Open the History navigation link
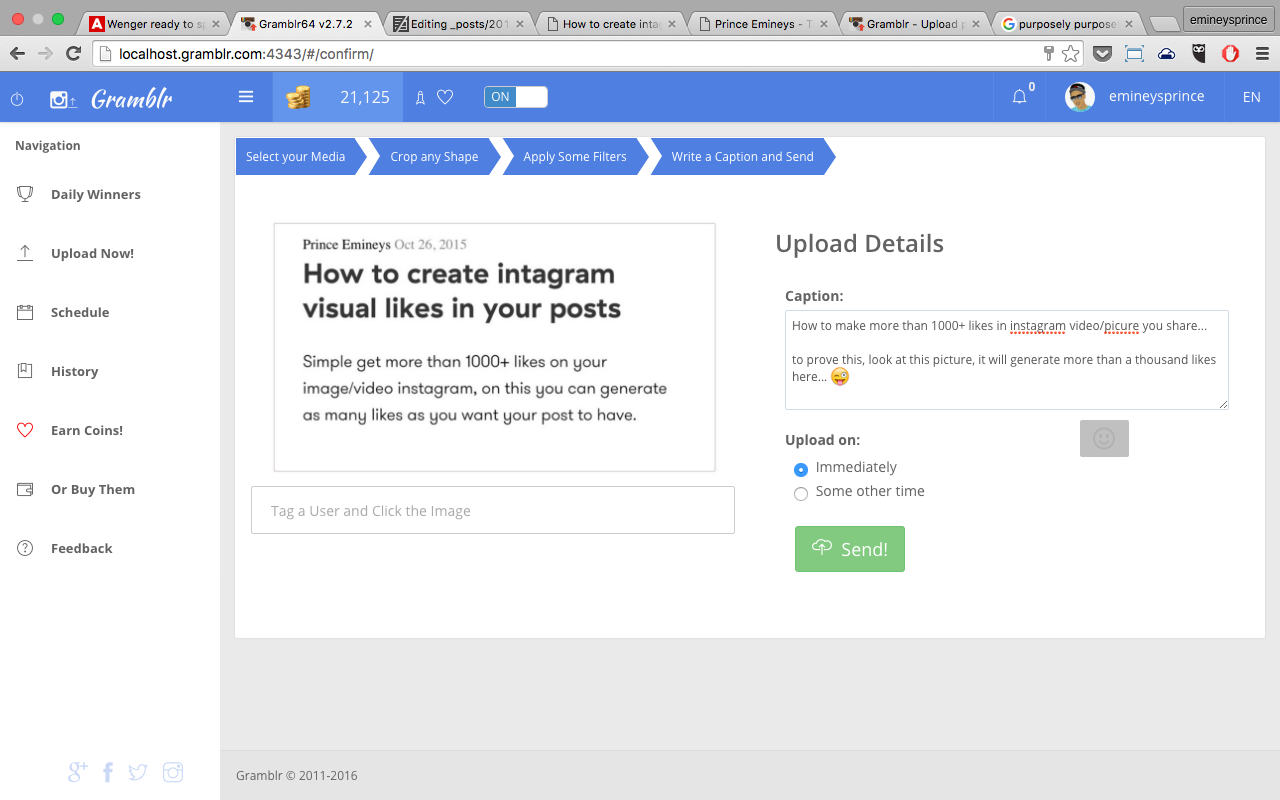The image size is (1280, 800). pyautogui.click(x=75, y=371)
